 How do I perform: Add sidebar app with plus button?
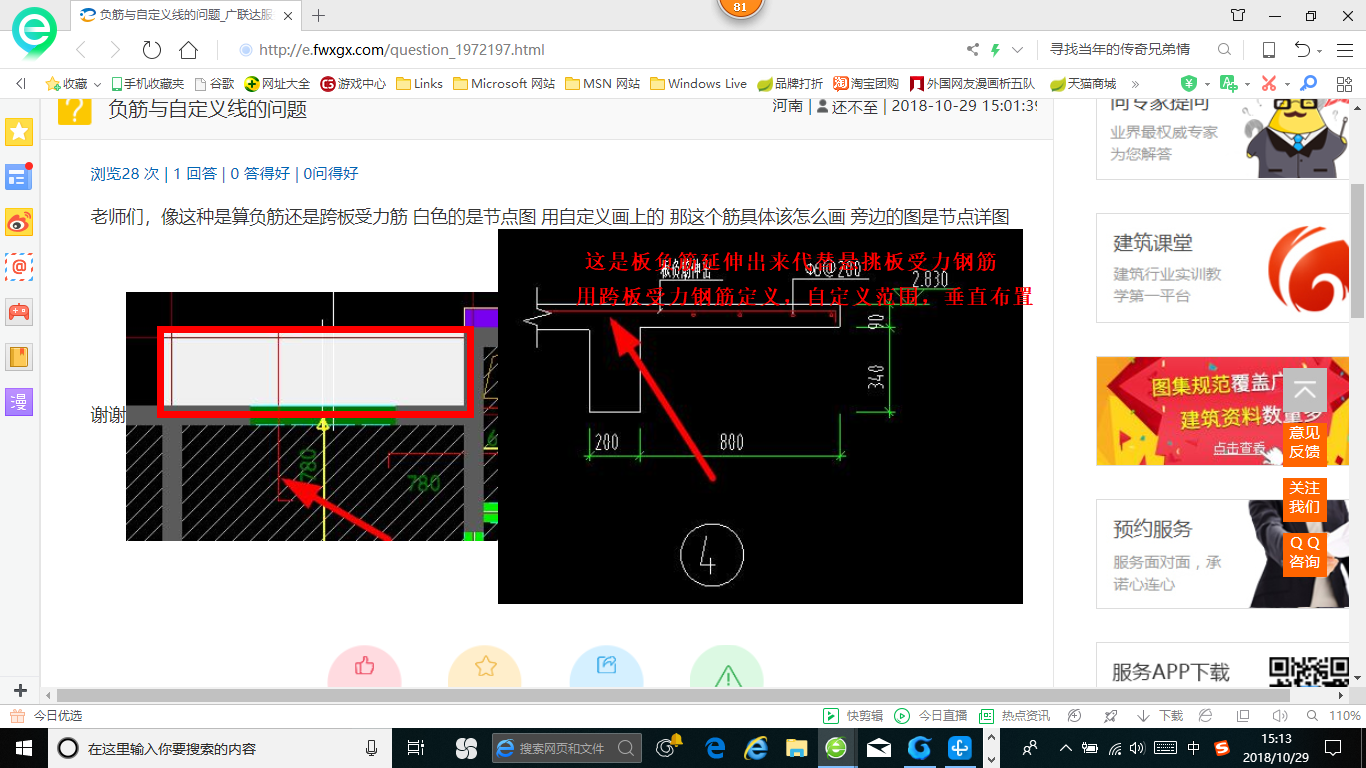point(20,691)
